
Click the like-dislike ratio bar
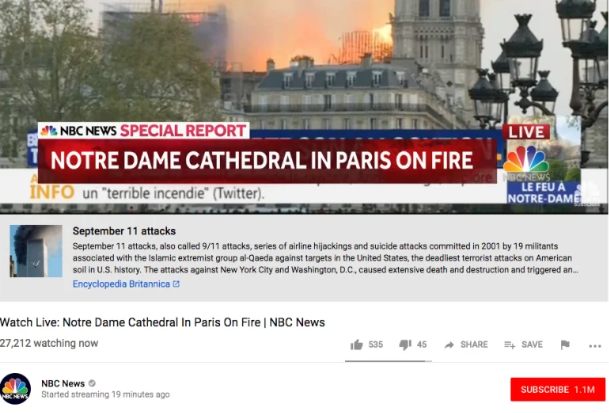[x=388, y=361]
